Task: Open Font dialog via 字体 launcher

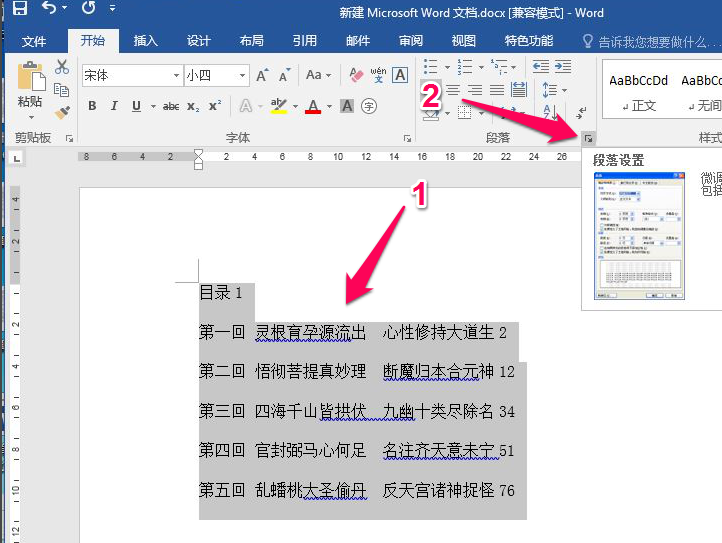Action: [x=408, y=138]
